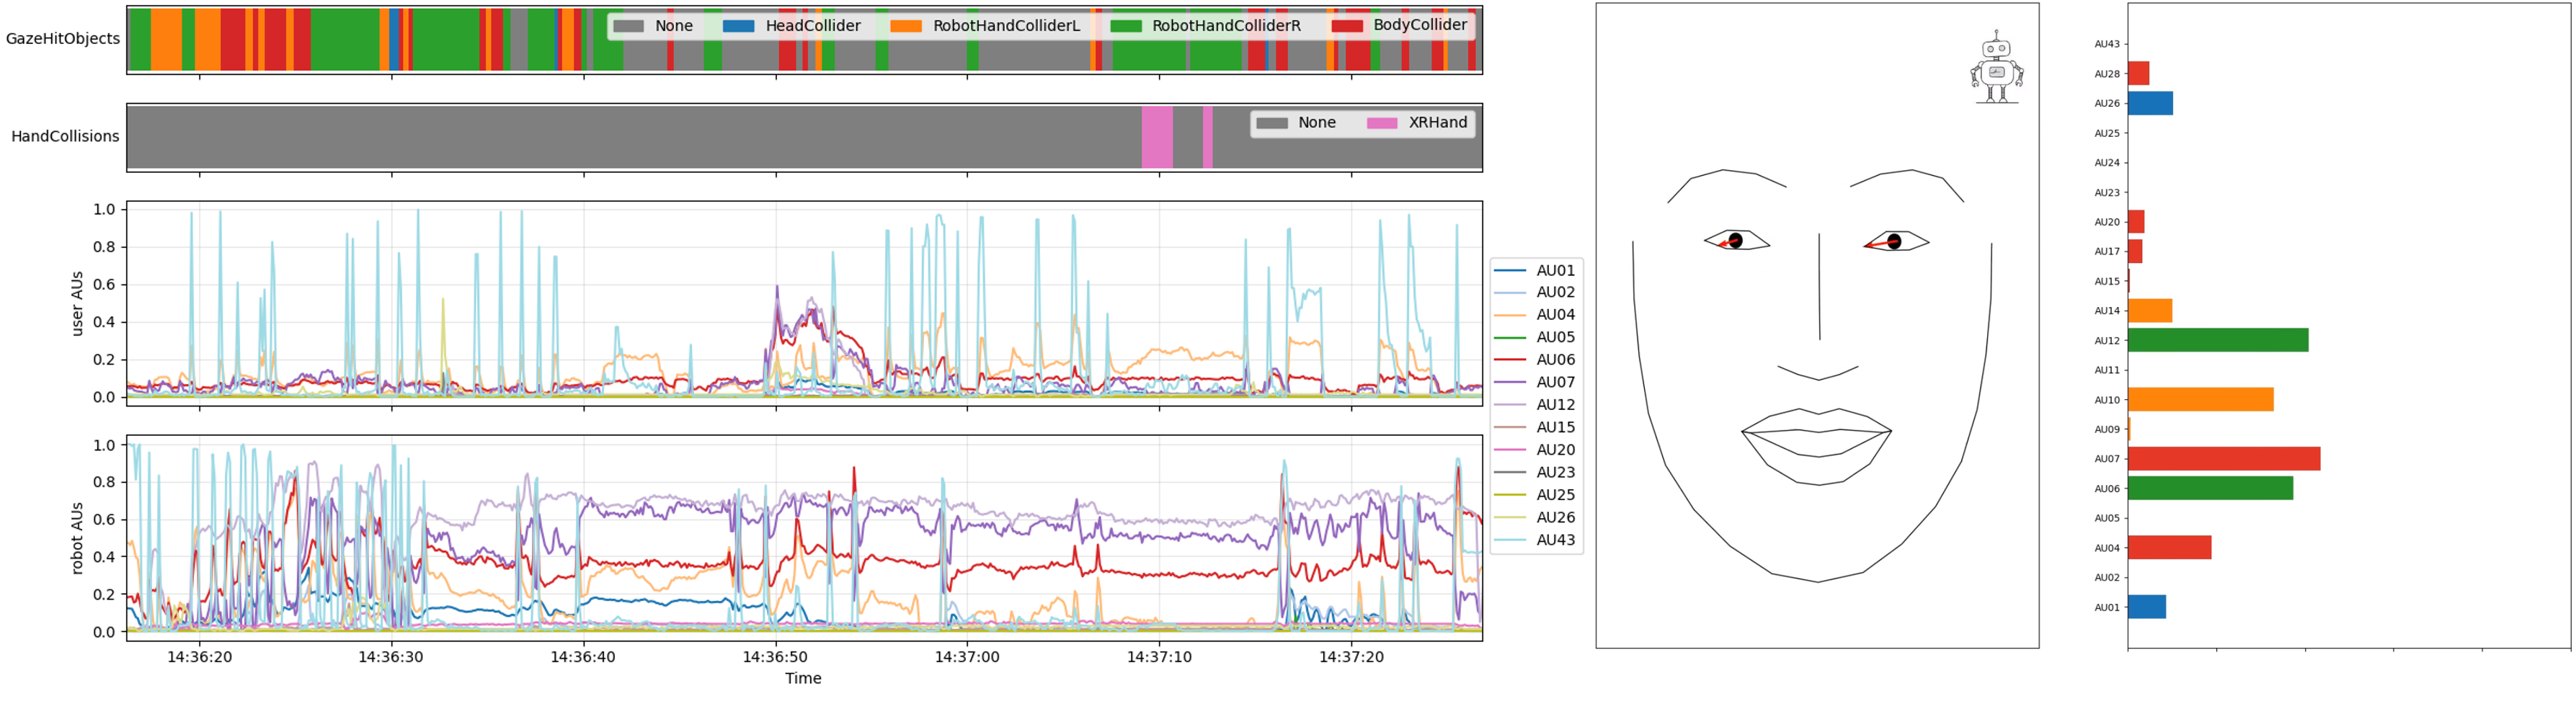This screenshot has height=704, width=2576.
Task: Click the red AU07 bar in the bar chart
Action: pyautogui.click(x=2223, y=459)
